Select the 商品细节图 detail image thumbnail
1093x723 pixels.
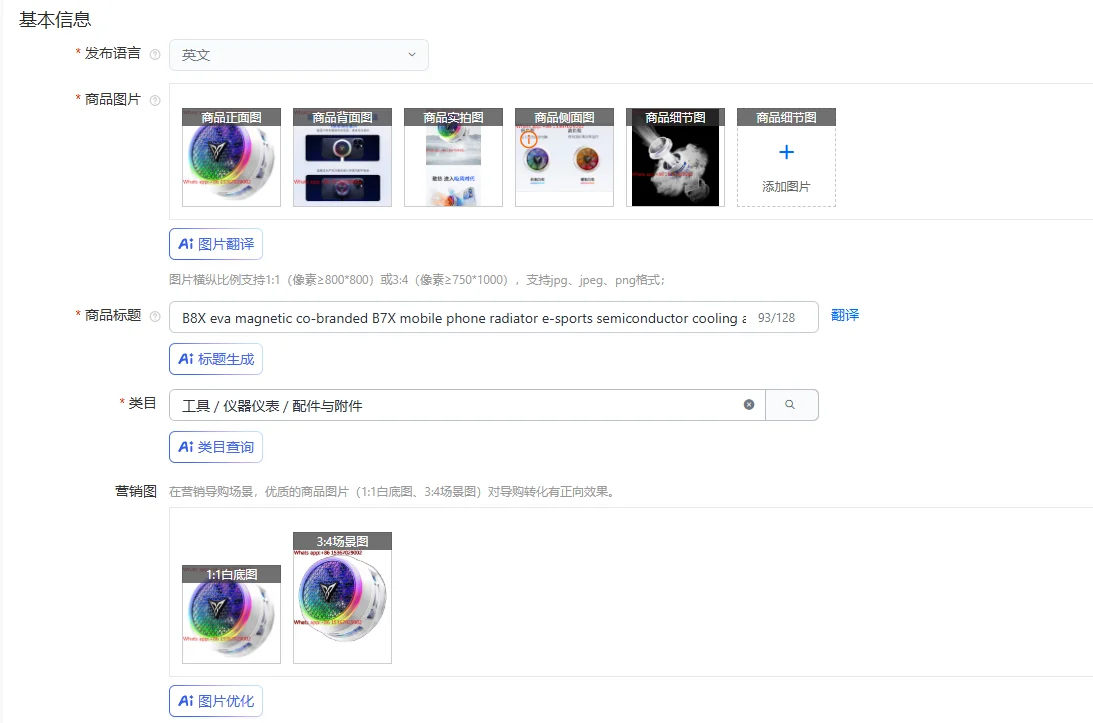pyautogui.click(x=675, y=157)
